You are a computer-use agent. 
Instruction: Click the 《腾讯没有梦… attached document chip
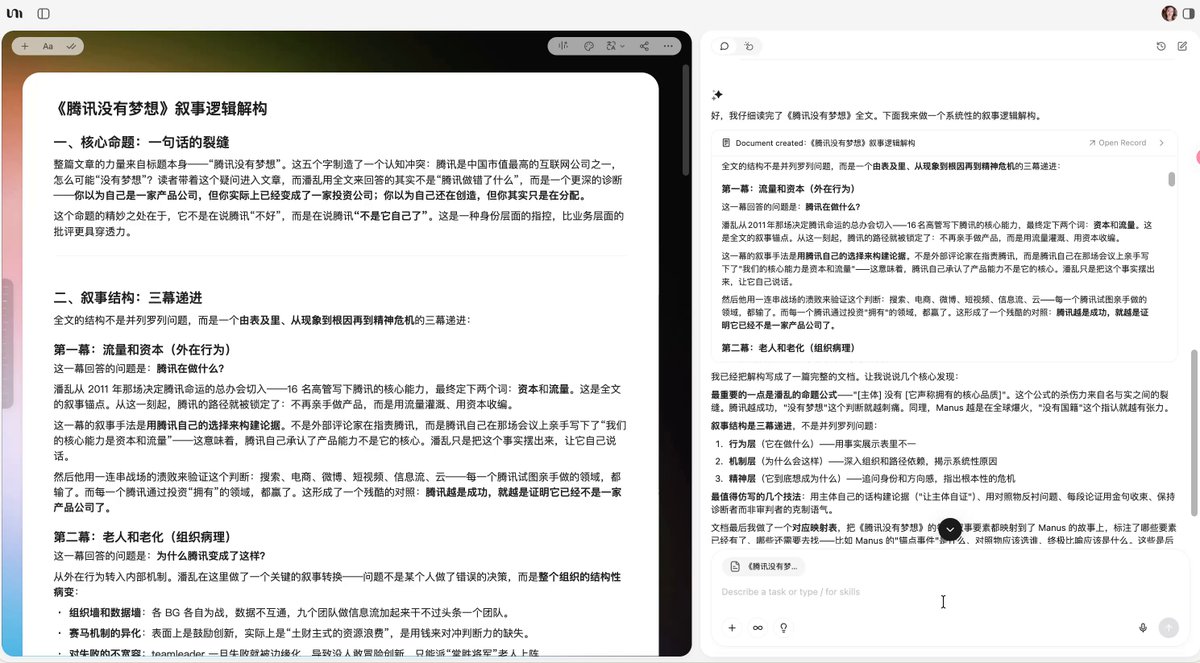point(766,566)
